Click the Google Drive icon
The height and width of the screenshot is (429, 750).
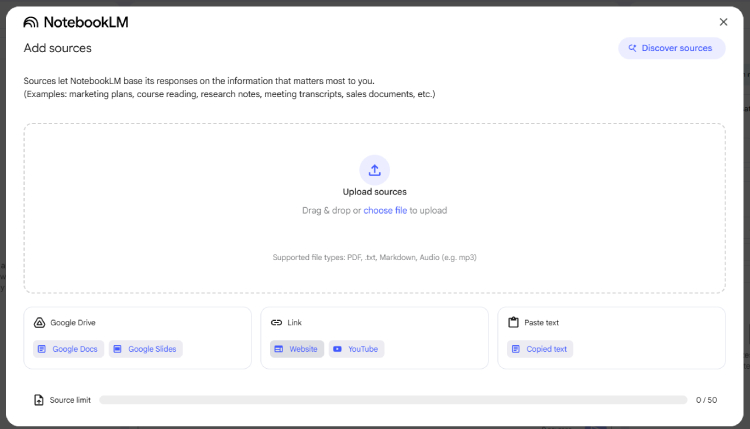click(39, 323)
